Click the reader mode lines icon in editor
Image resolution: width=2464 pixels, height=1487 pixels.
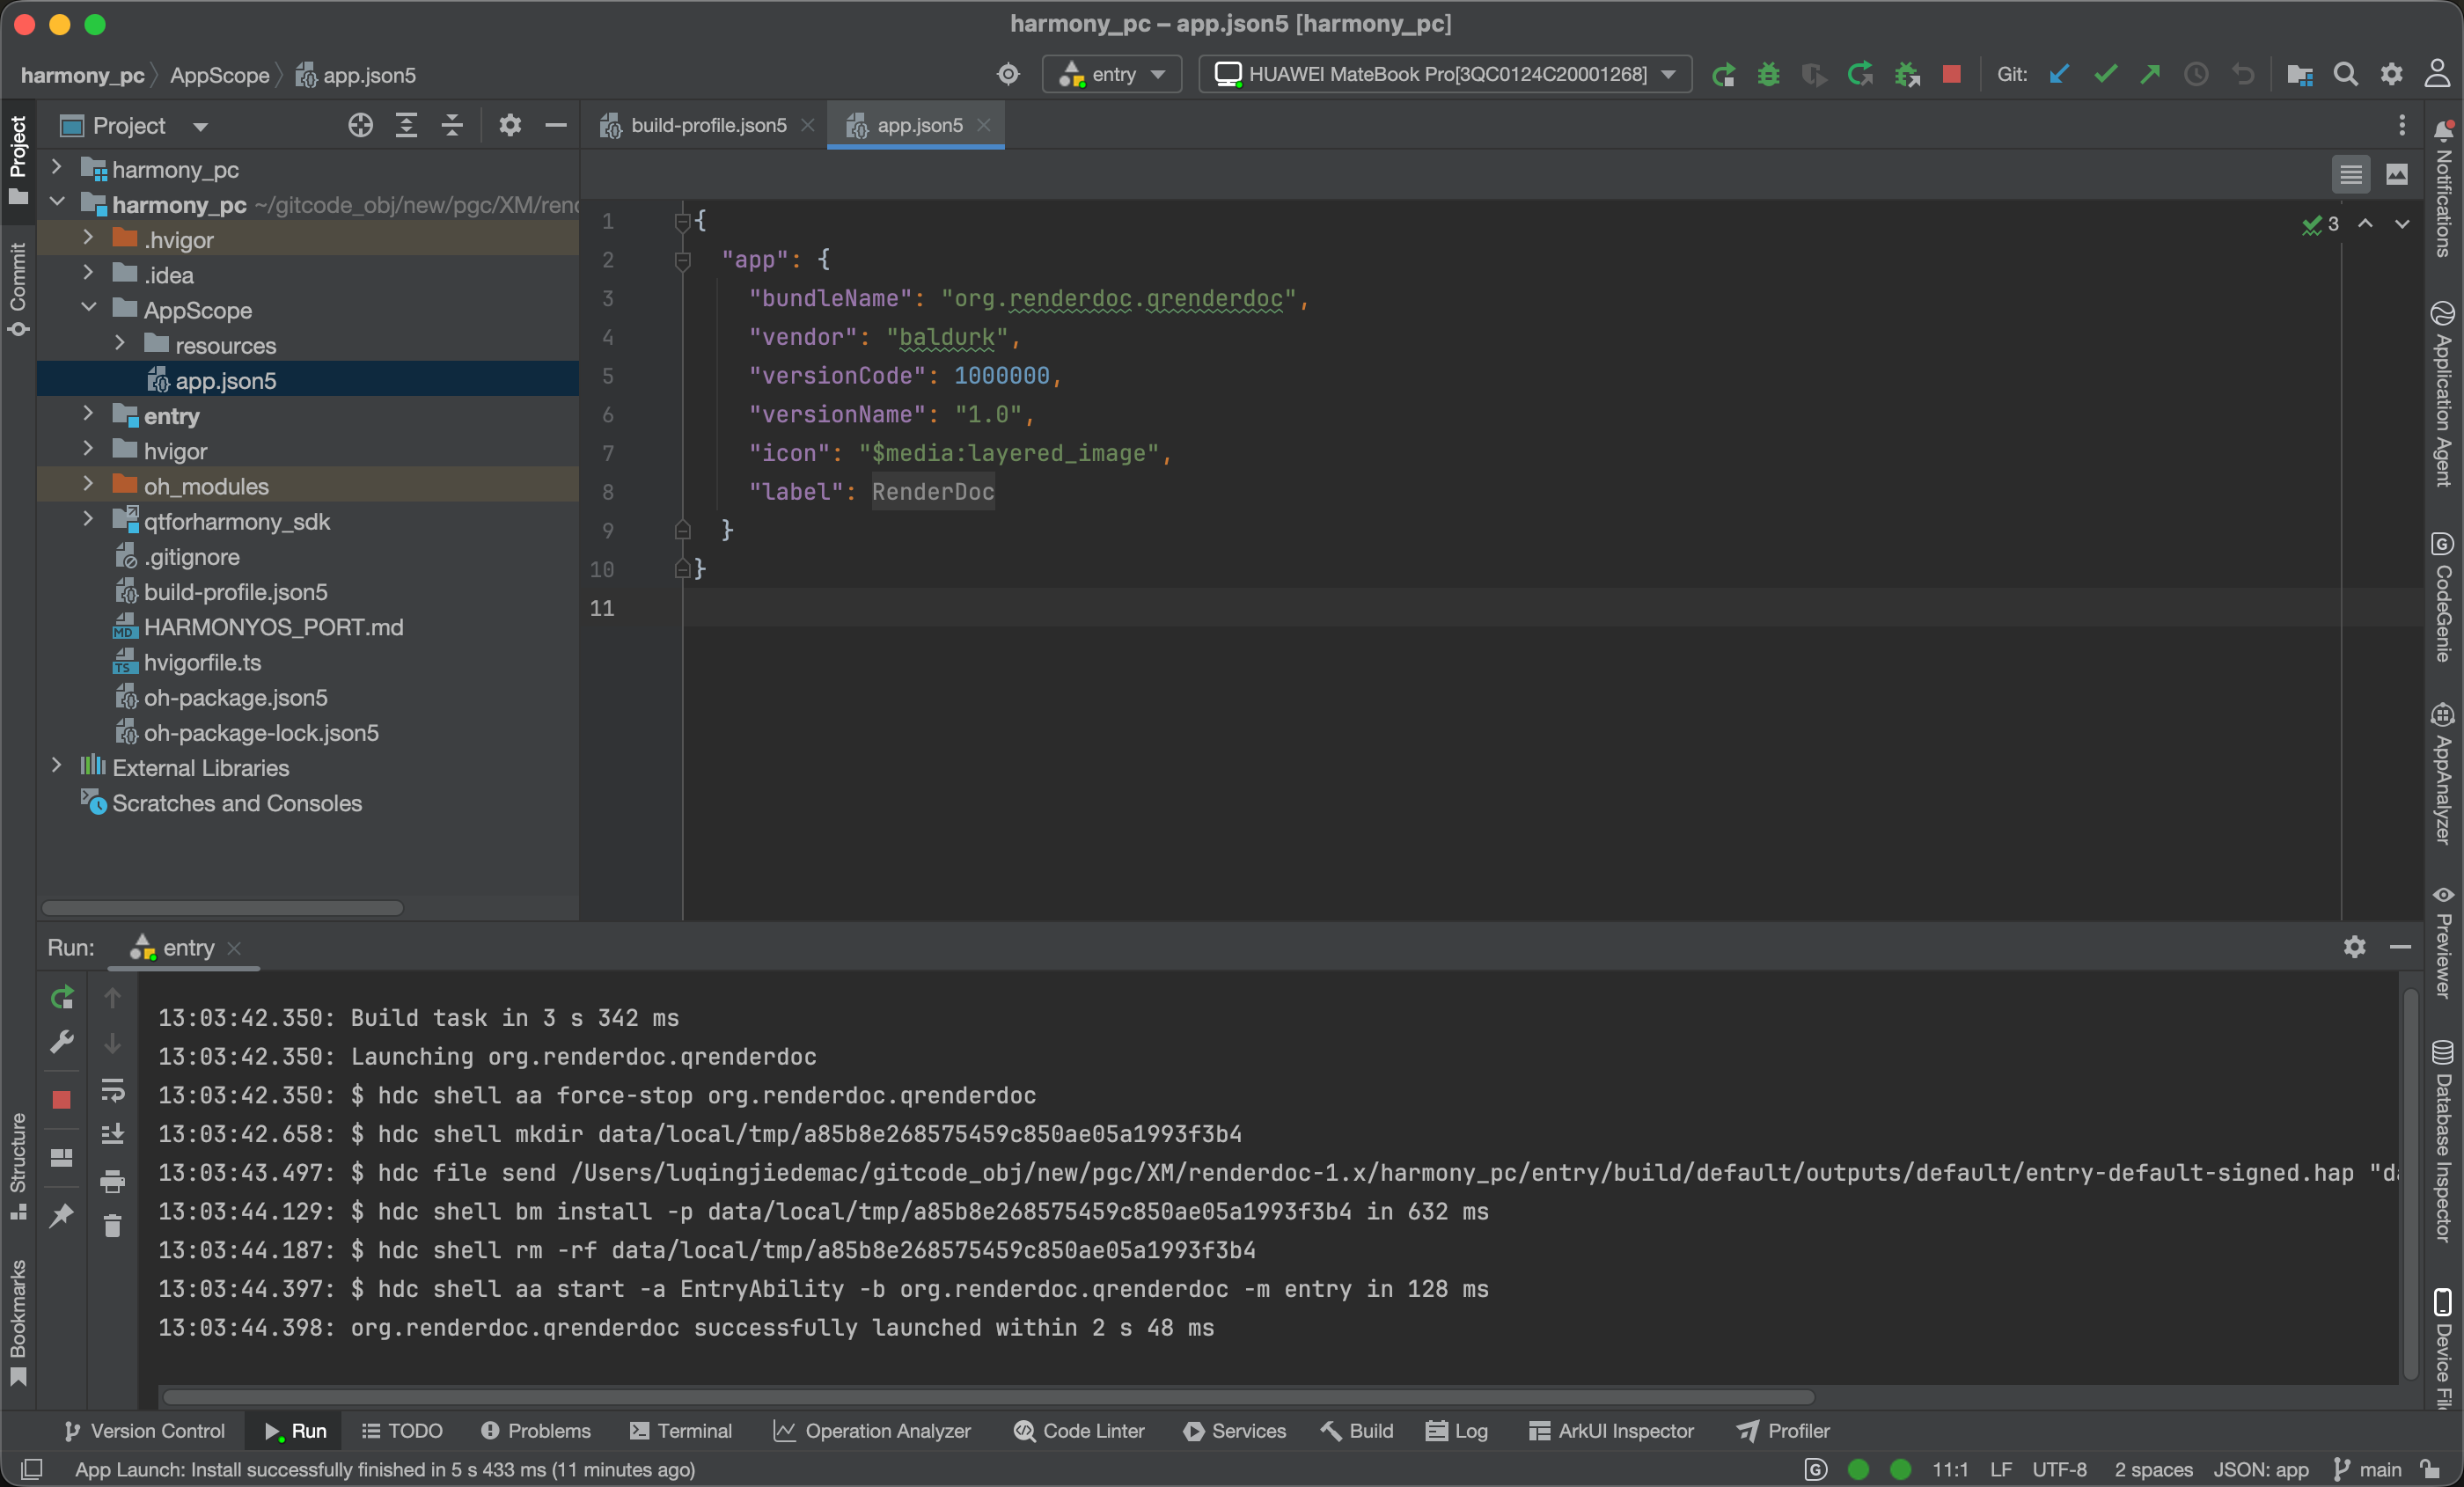point(2350,175)
